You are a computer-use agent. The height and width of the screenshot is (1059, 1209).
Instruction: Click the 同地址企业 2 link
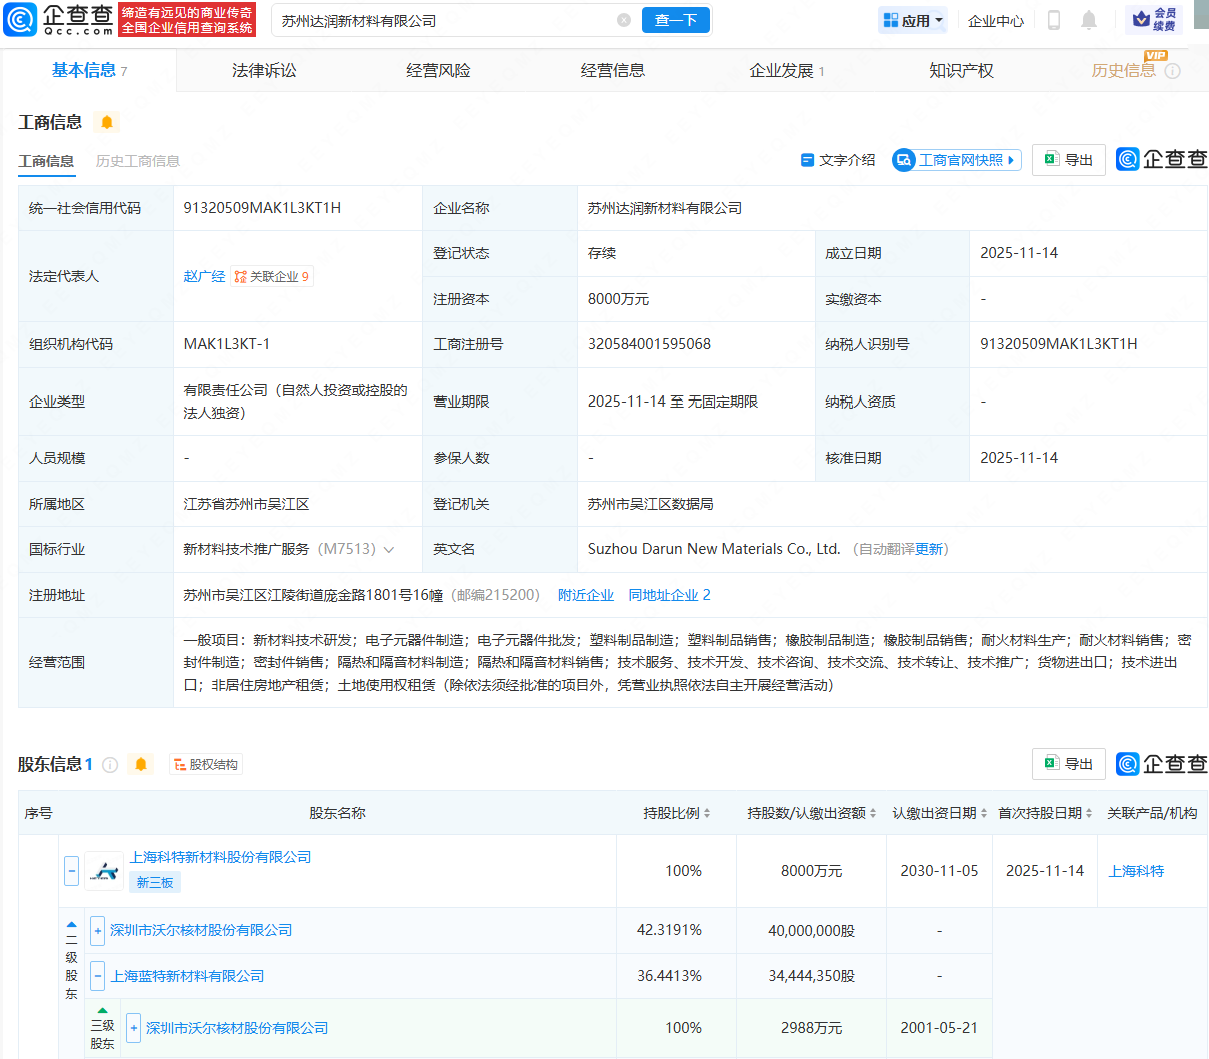click(x=669, y=594)
